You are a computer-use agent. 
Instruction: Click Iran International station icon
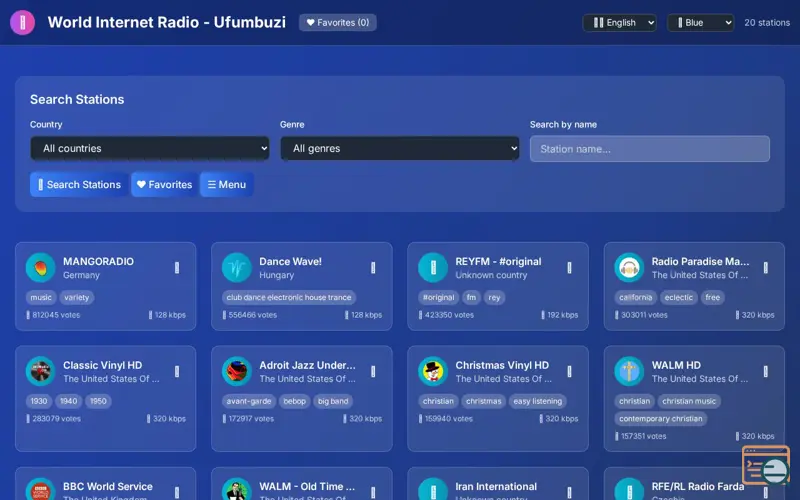(433, 490)
